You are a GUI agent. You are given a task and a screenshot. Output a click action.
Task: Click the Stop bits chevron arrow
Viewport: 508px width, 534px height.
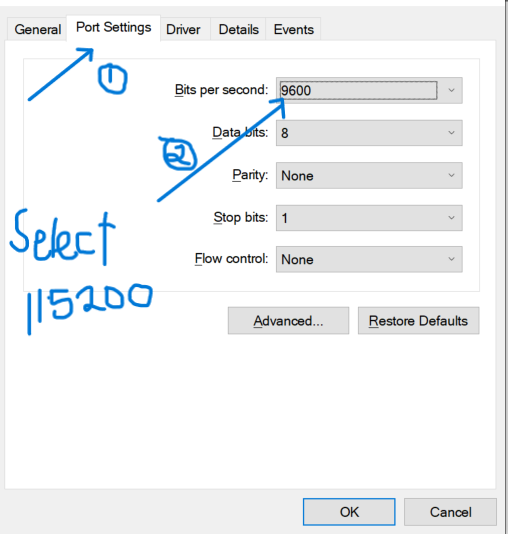click(451, 218)
